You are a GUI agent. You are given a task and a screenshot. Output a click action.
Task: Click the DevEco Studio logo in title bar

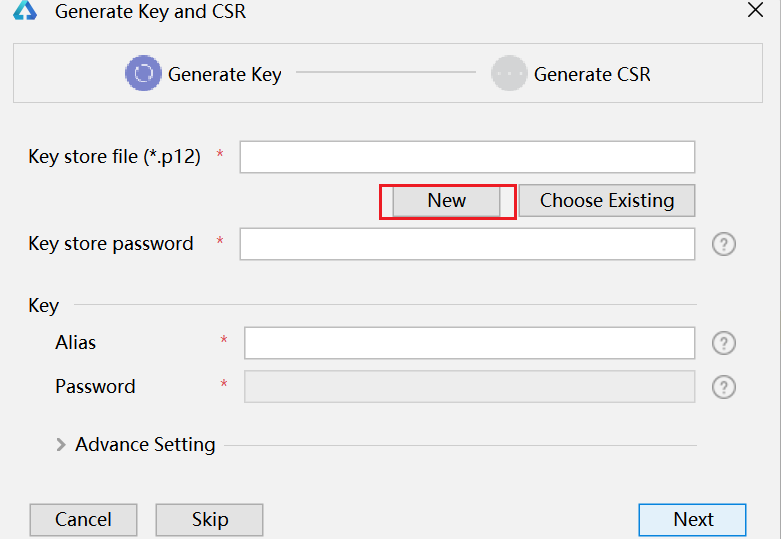pyautogui.click(x=25, y=10)
